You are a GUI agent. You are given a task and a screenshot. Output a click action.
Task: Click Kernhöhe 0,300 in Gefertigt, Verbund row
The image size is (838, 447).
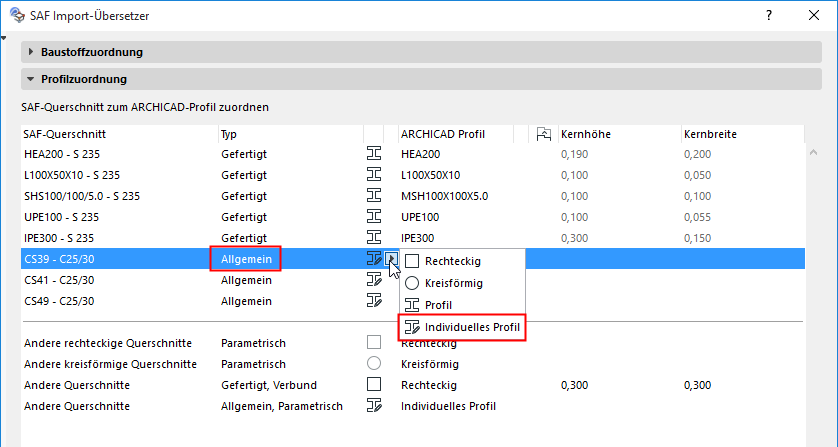[575, 385]
